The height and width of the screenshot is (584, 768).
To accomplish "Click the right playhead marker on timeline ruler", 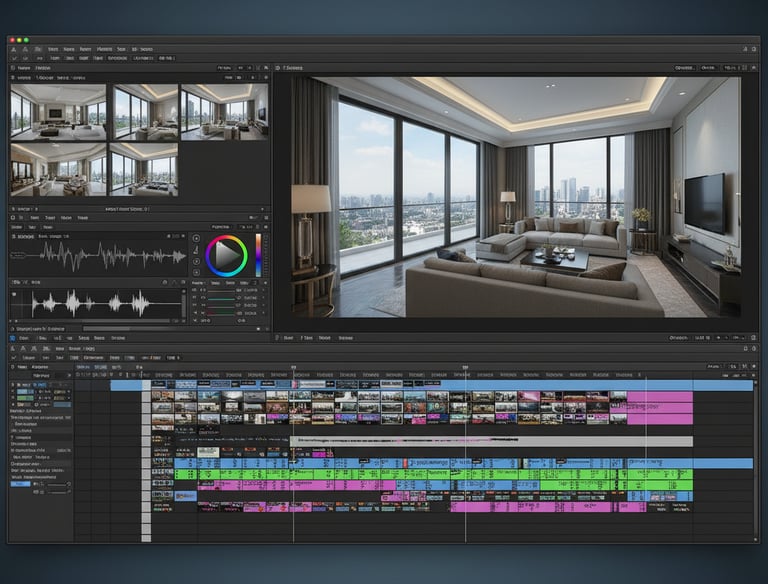I will click(x=465, y=367).
